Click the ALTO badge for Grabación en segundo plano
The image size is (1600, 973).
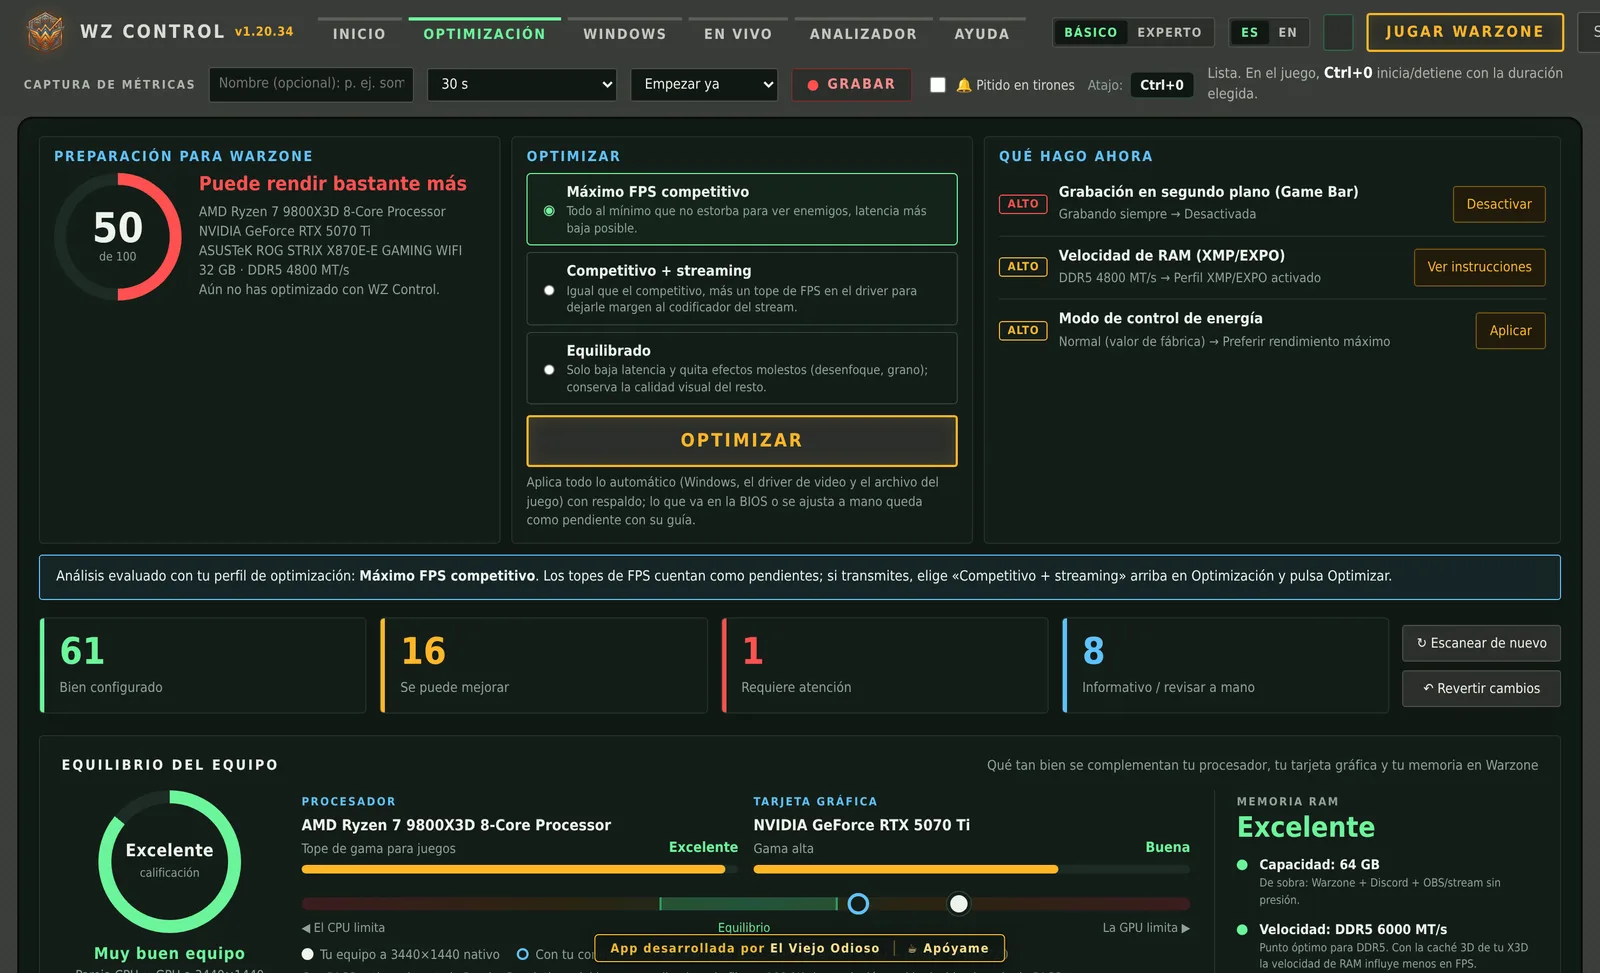pyautogui.click(x=1023, y=204)
